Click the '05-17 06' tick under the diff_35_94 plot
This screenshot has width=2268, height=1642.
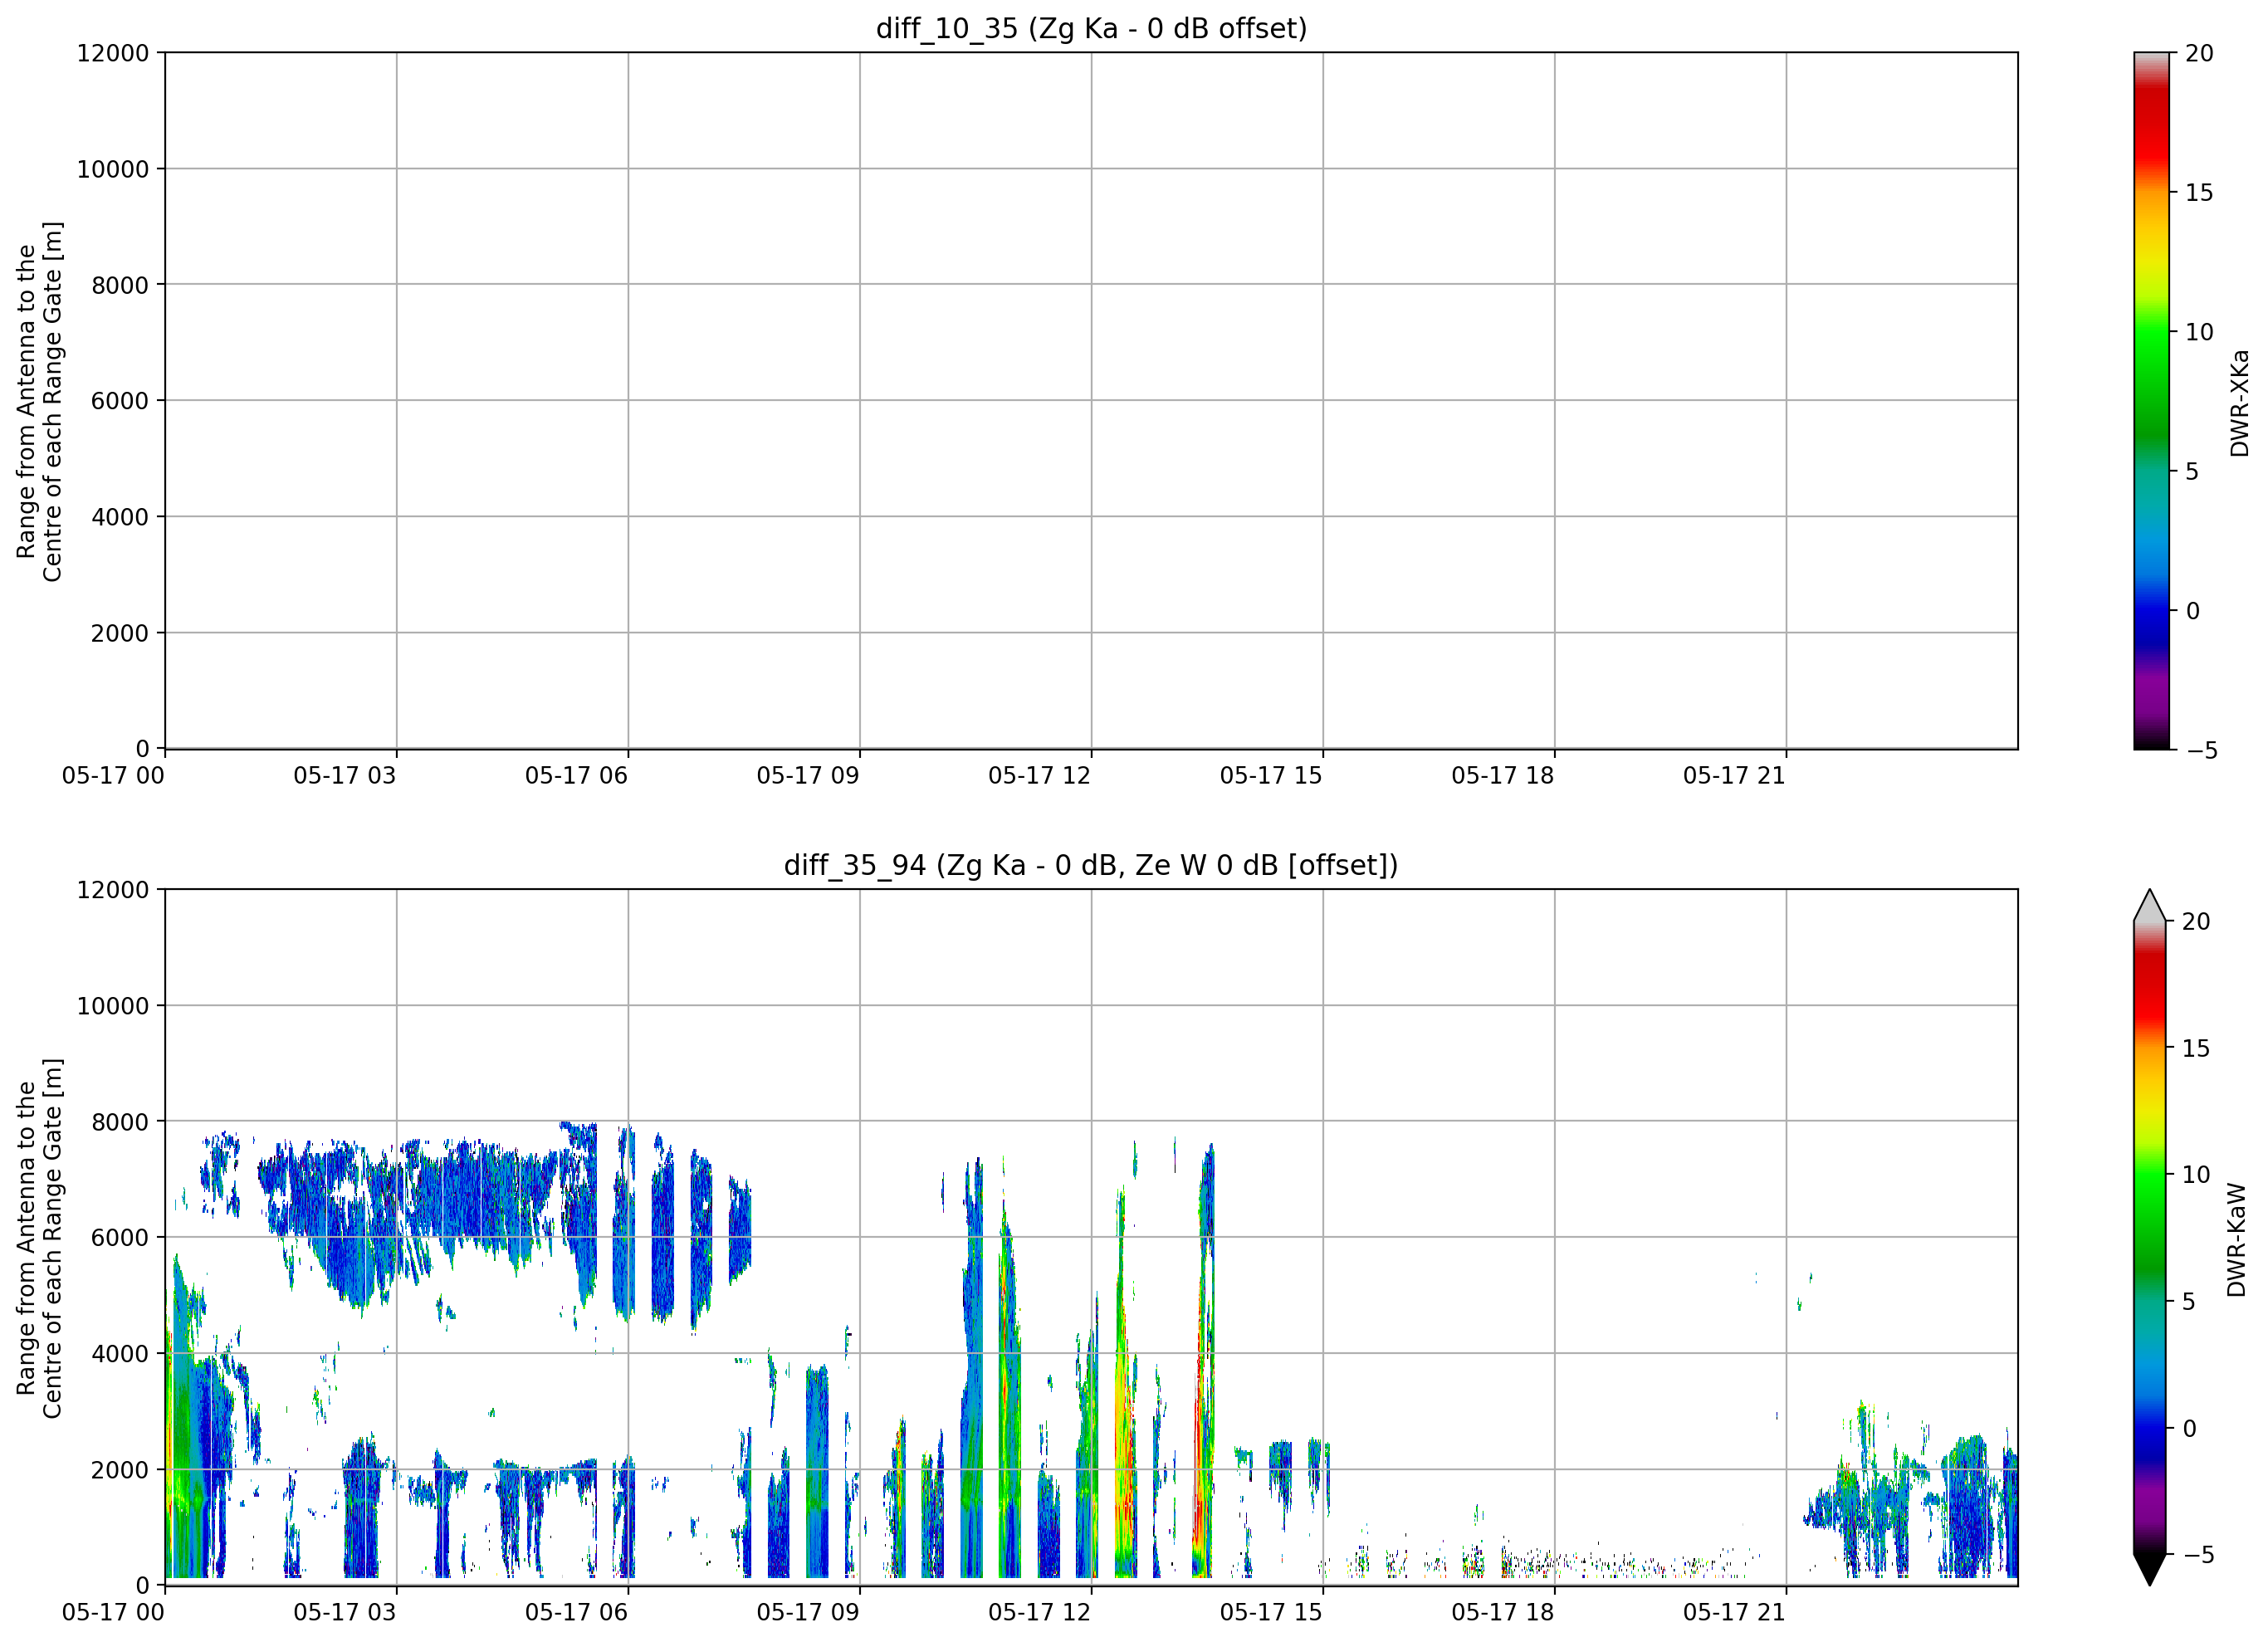[x=576, y=1612]
